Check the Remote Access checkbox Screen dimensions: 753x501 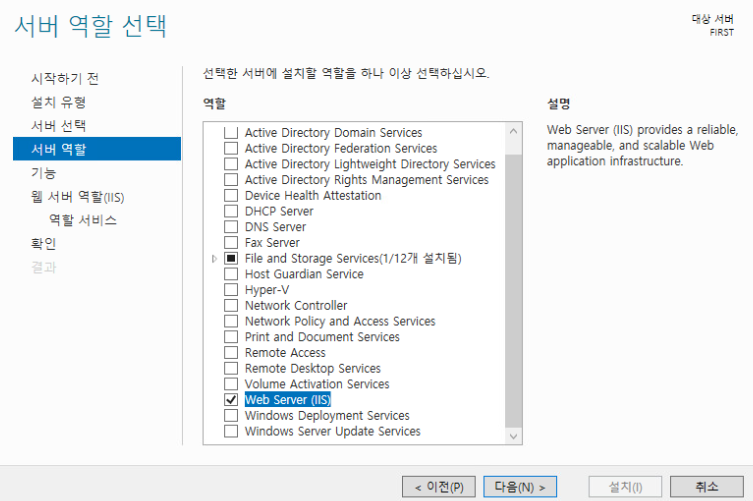coord(231,353)
